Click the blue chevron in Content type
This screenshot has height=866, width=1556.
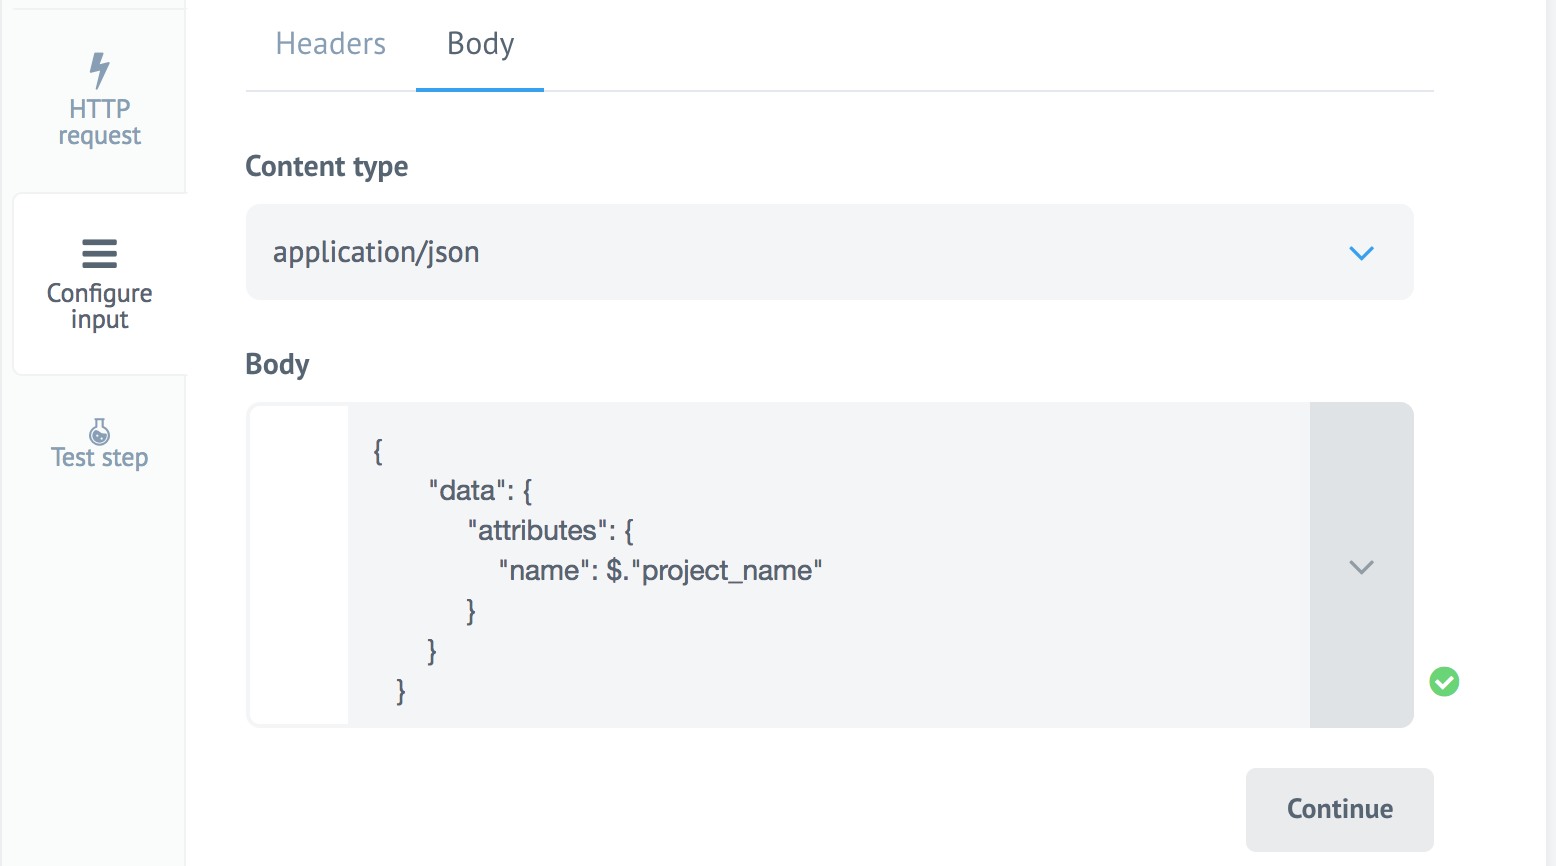1361,253
